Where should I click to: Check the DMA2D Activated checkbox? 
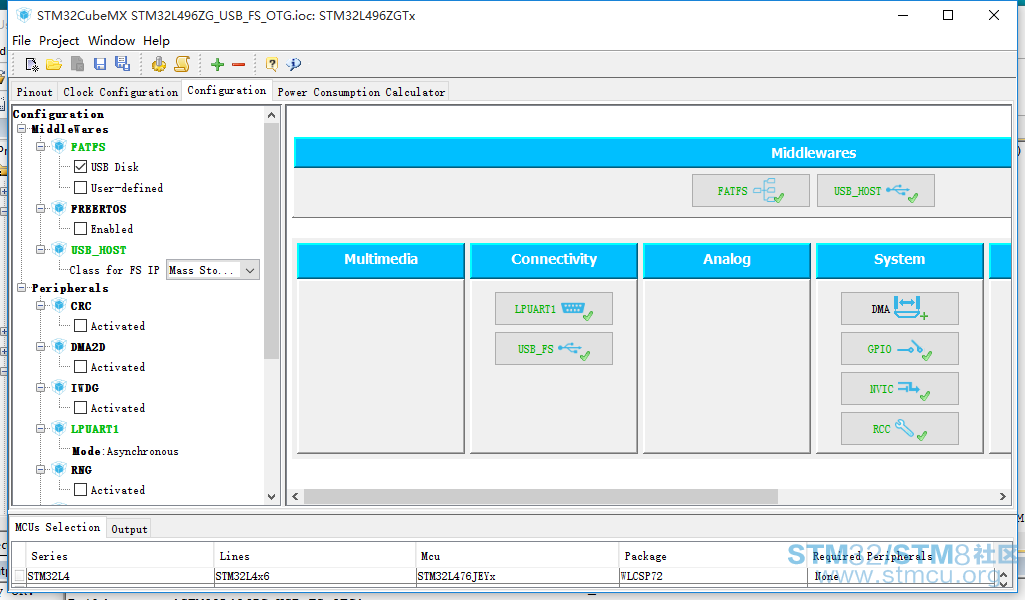[x=80, y=367]
